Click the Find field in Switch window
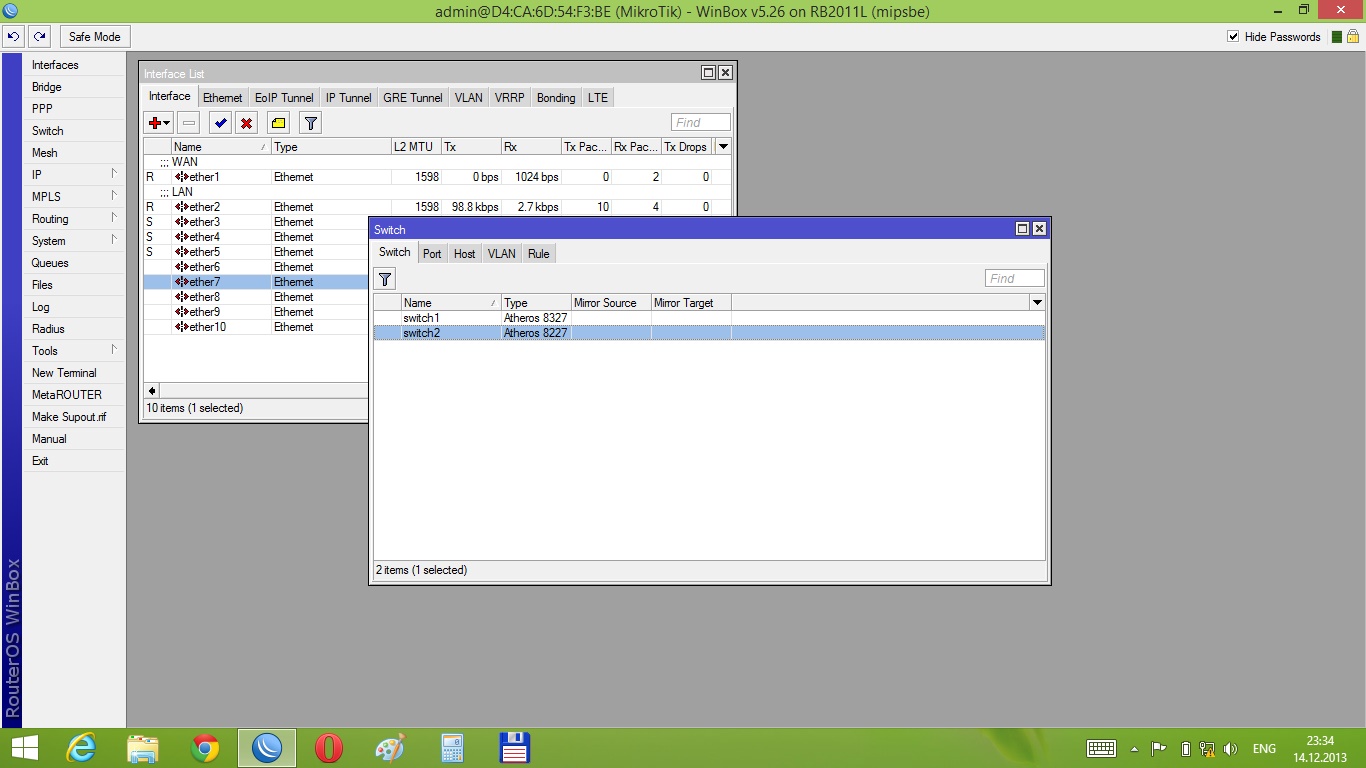1366x768 pixels. click(1014, 279)
